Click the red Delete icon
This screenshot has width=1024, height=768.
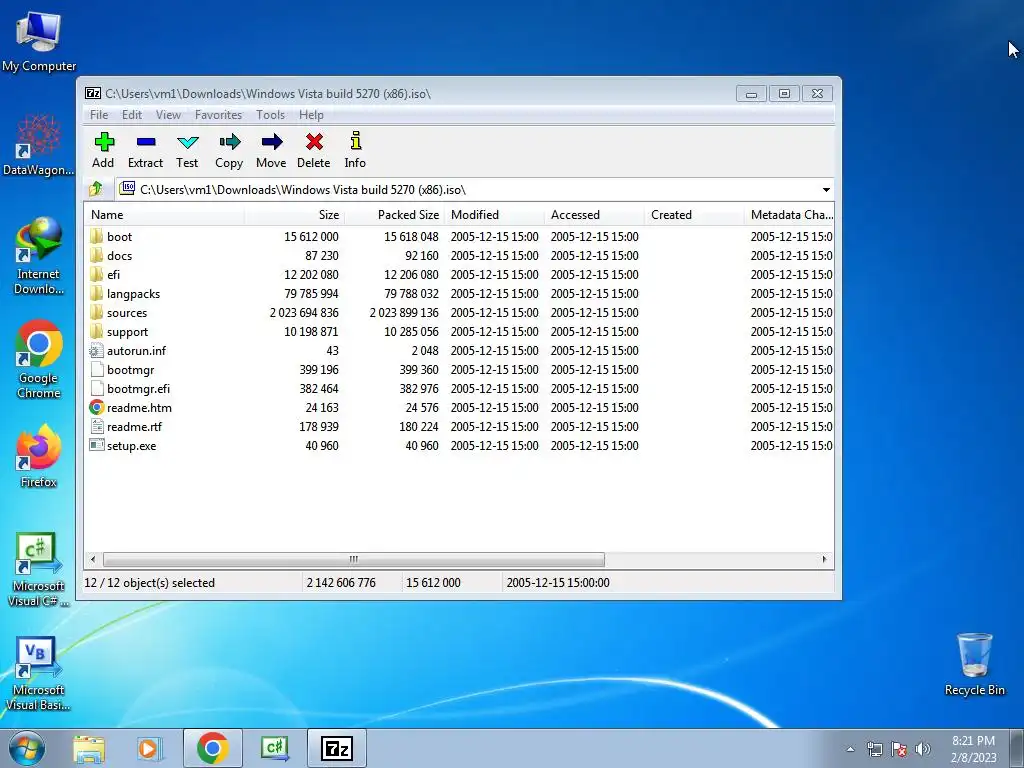coord(314,142)
